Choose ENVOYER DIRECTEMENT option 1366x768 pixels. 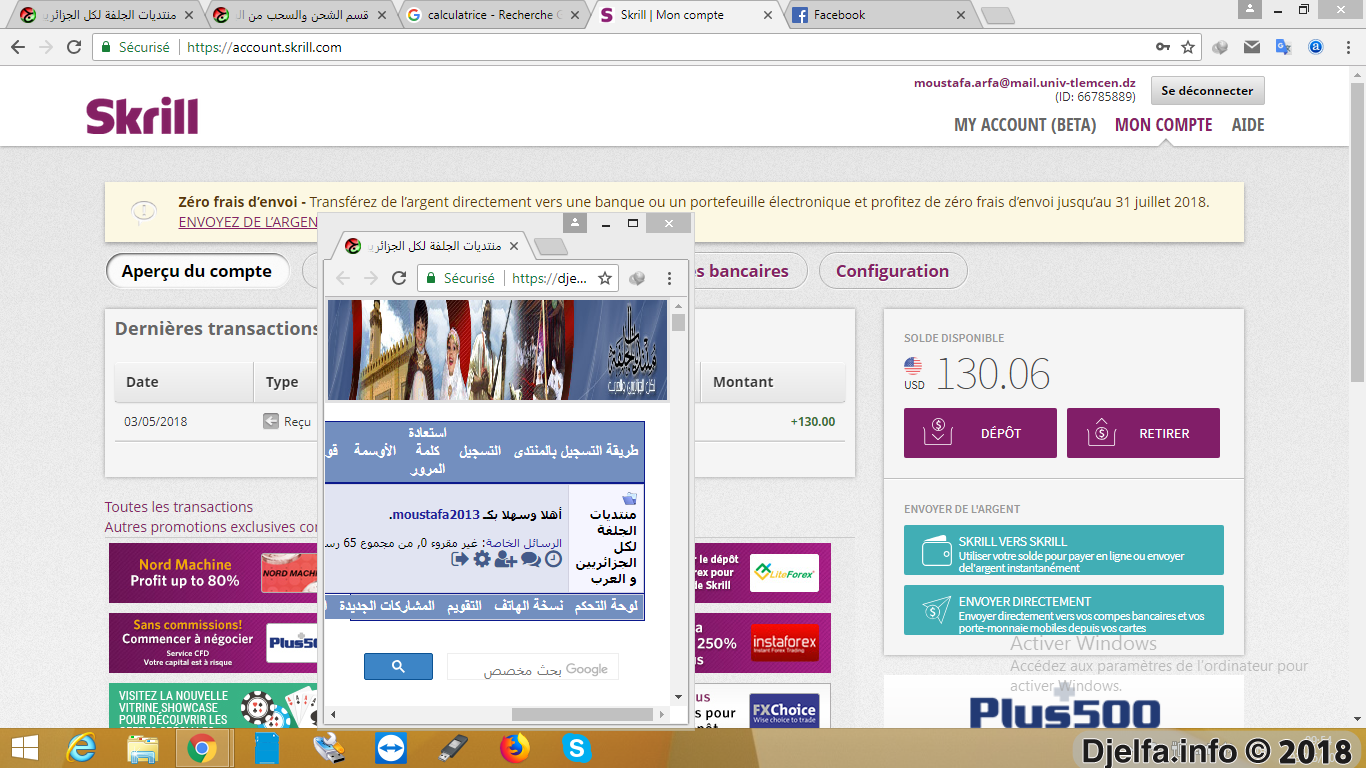pos(1064,610)
